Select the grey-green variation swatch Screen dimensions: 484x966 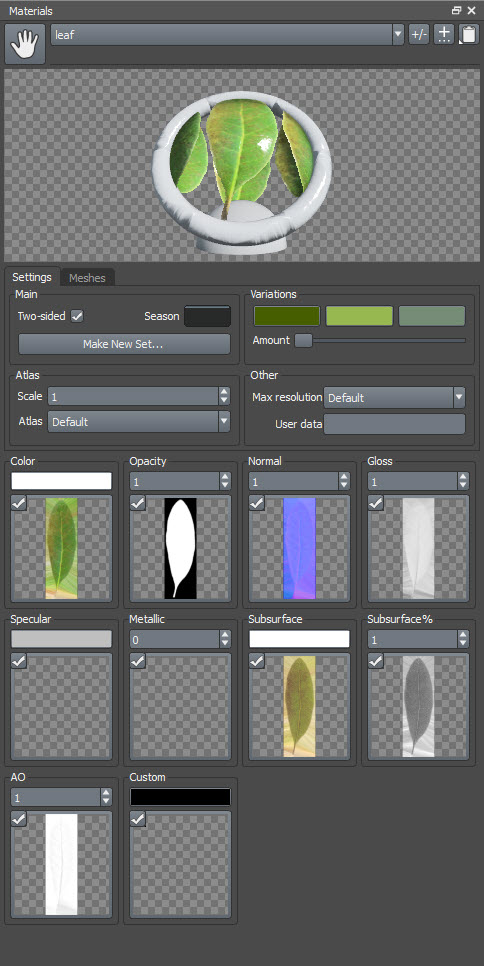(432, 316)
